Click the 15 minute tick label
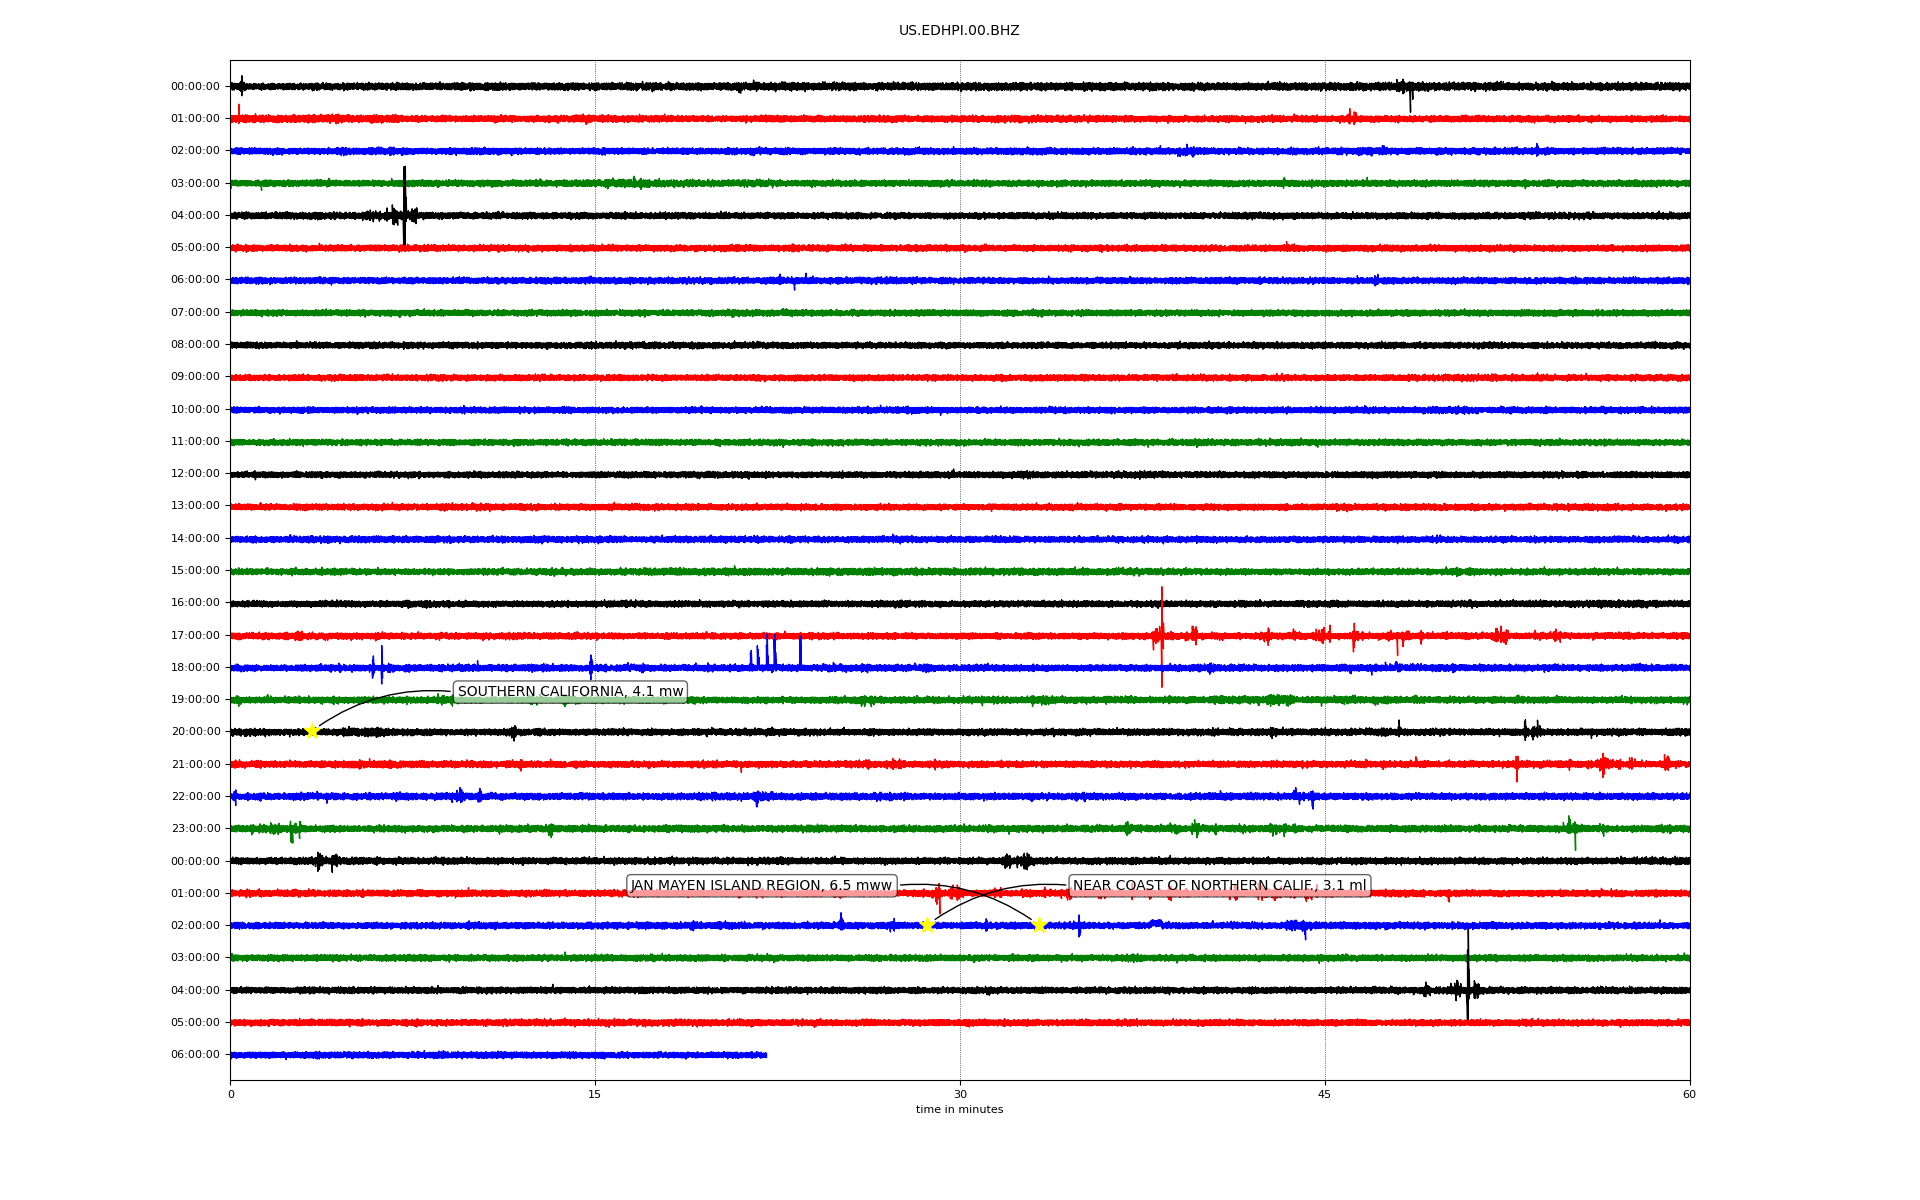1920x1200 pixels. [x=595, y=1094]
